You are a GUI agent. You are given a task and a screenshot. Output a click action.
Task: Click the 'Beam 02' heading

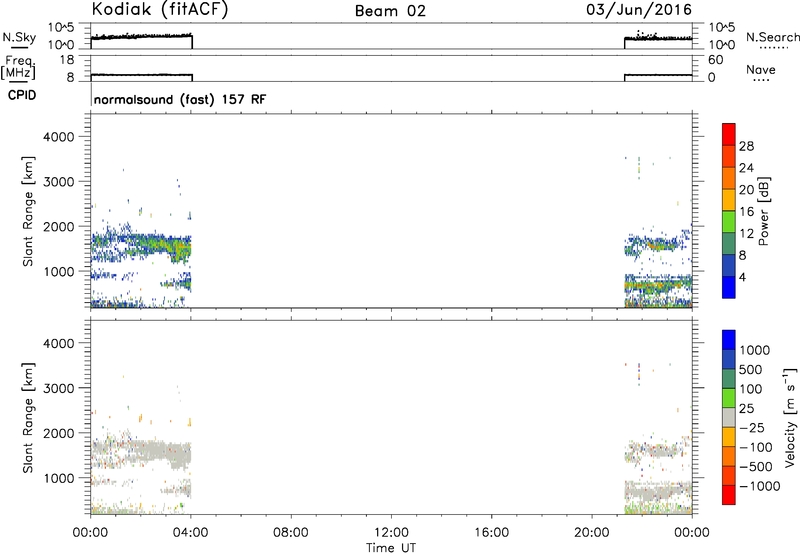pos(390,11)
